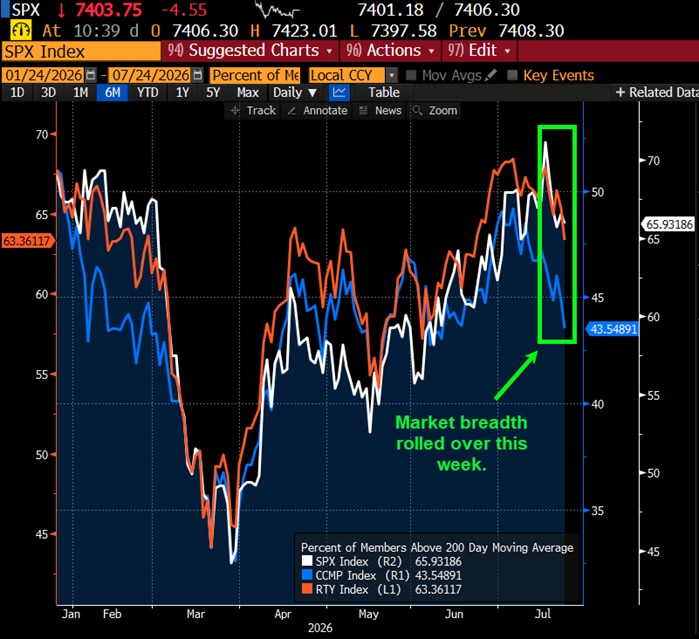Screen dimensions: 699x639
Task: Click the Prev close value 7408.30
Action: coord(531,31)
